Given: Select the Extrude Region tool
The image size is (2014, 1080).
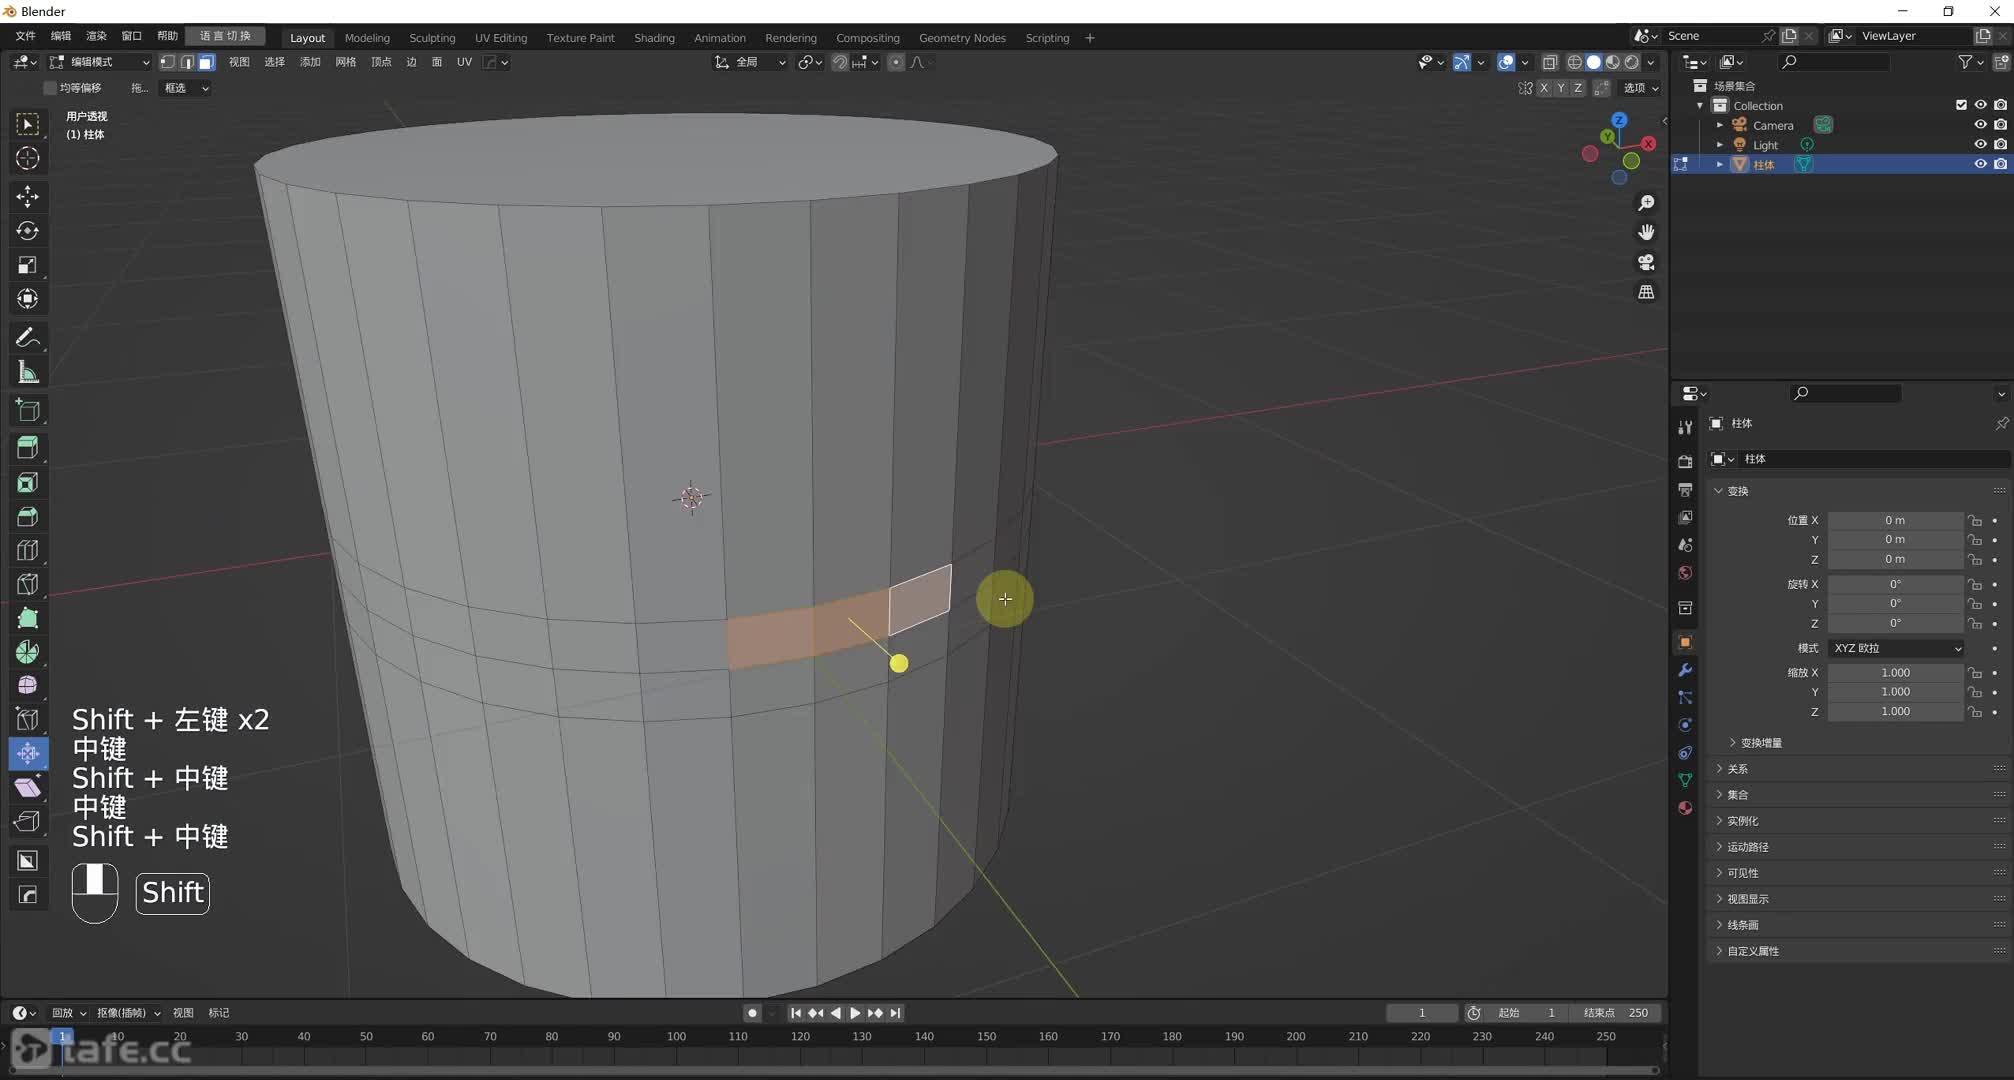Looking at the screenshot, I should 28,447.
